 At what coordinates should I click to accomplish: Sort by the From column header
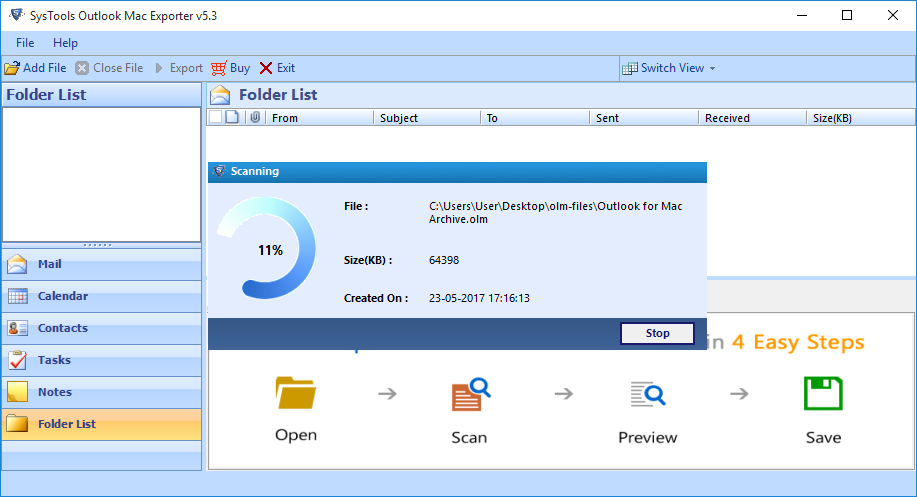[319, 118]
